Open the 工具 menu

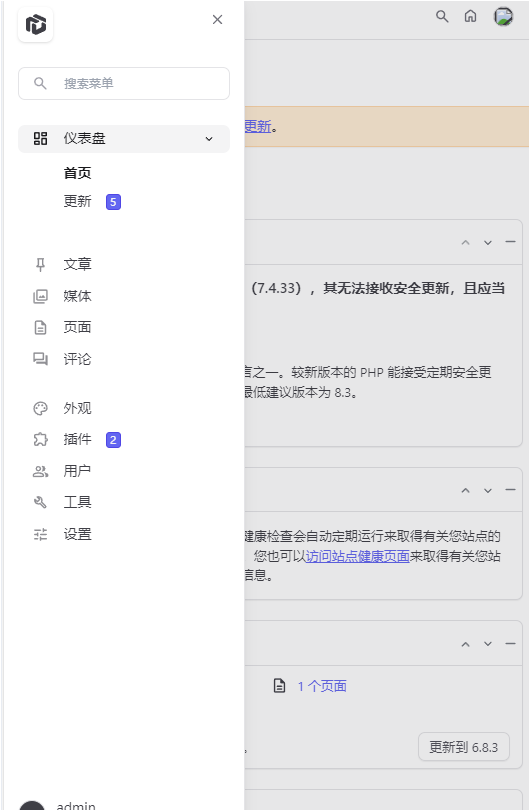point(77,502)
